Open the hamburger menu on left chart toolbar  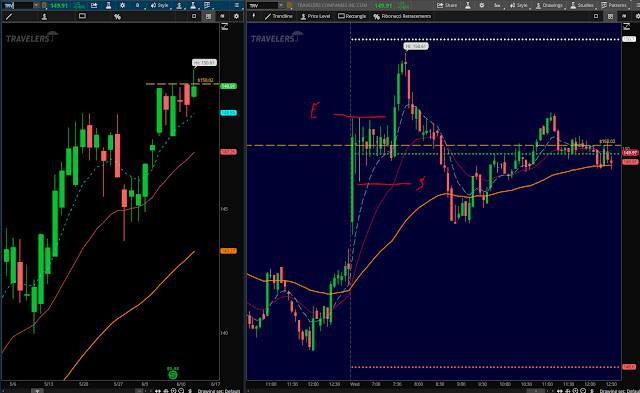pos(236,5)
